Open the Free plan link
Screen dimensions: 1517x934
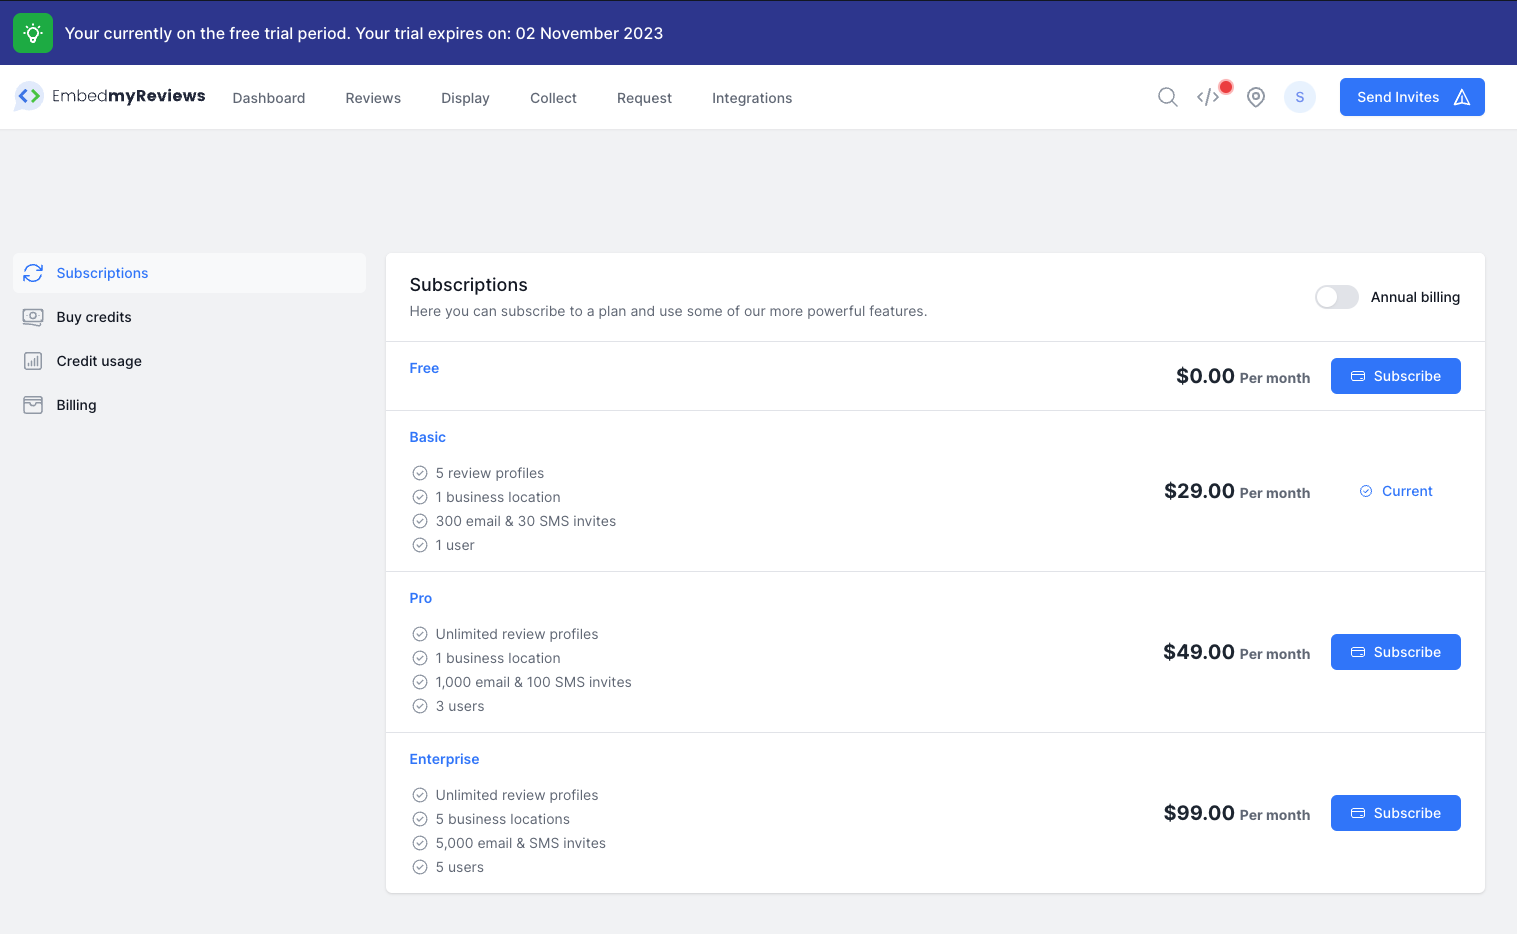click(423, 368)
